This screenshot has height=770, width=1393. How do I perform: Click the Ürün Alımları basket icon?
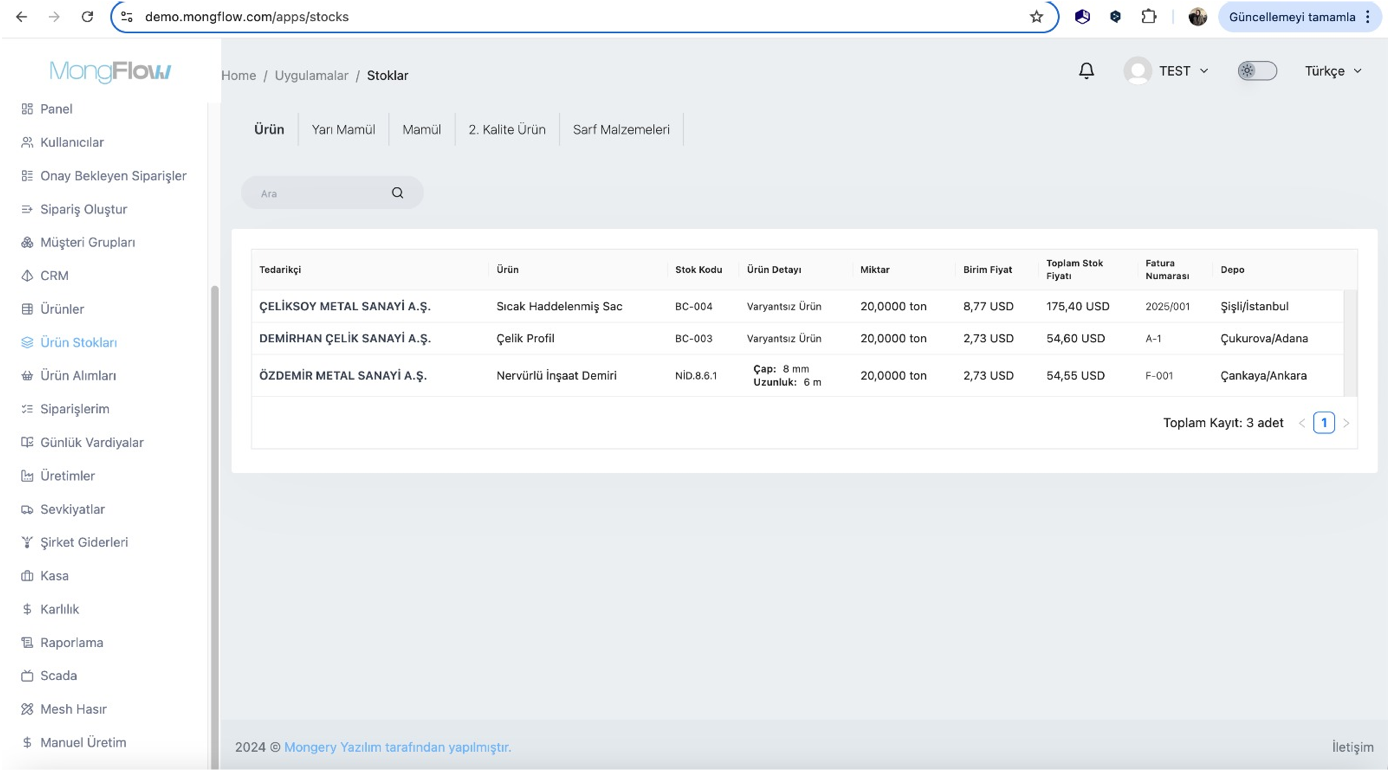coord(27,376)
